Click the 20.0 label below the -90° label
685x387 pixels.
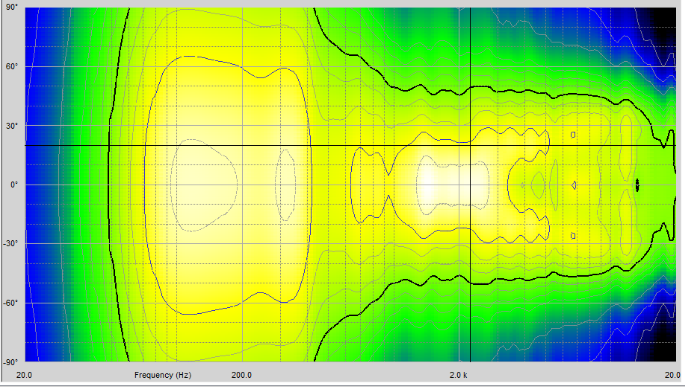tap(24, 375)
